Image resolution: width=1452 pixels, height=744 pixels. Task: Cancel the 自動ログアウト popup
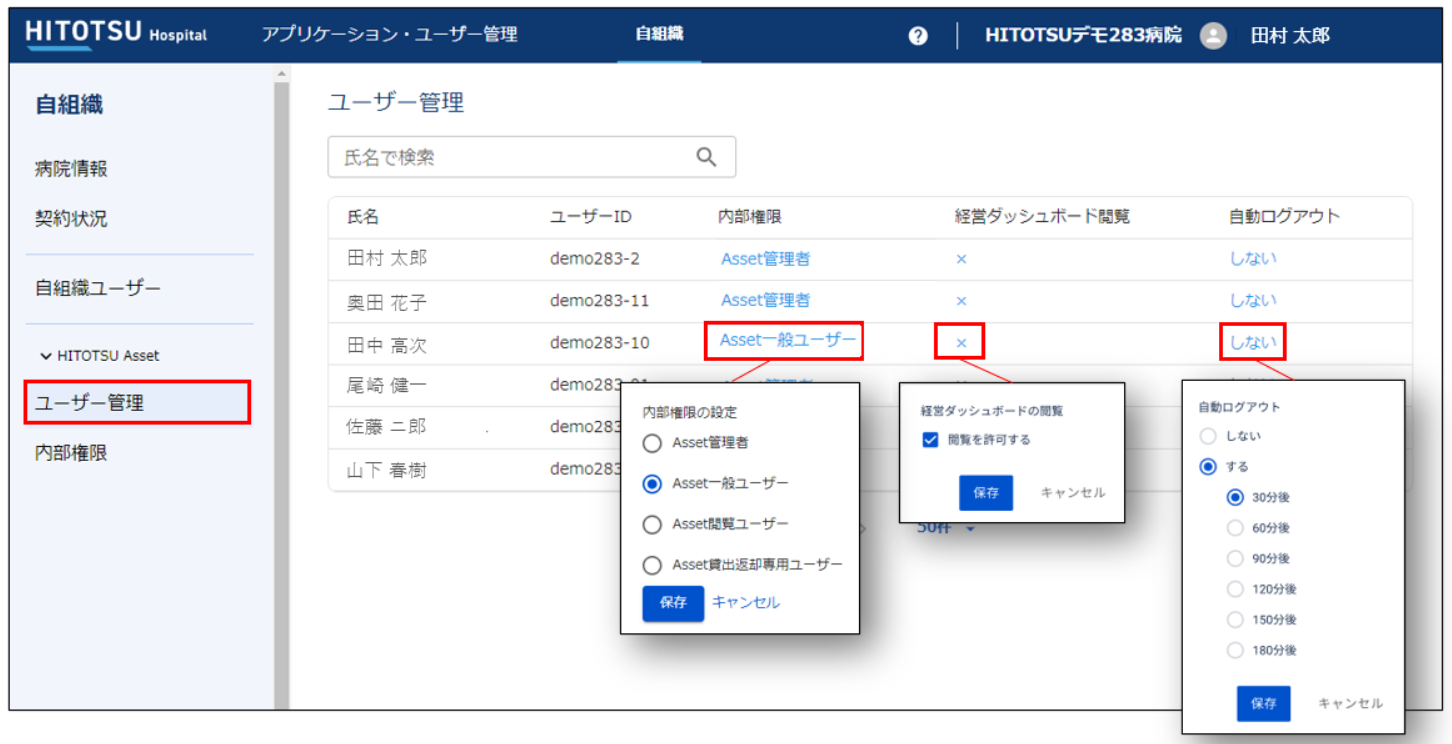pos(1351,703)
